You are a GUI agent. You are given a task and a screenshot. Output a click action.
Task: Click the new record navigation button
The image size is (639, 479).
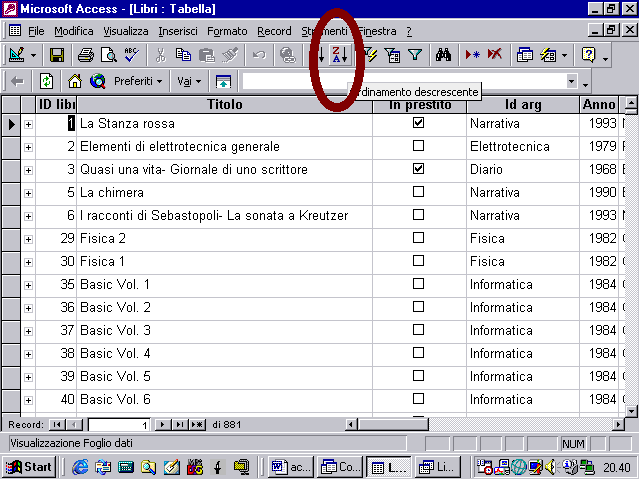(x=197, y=425)
